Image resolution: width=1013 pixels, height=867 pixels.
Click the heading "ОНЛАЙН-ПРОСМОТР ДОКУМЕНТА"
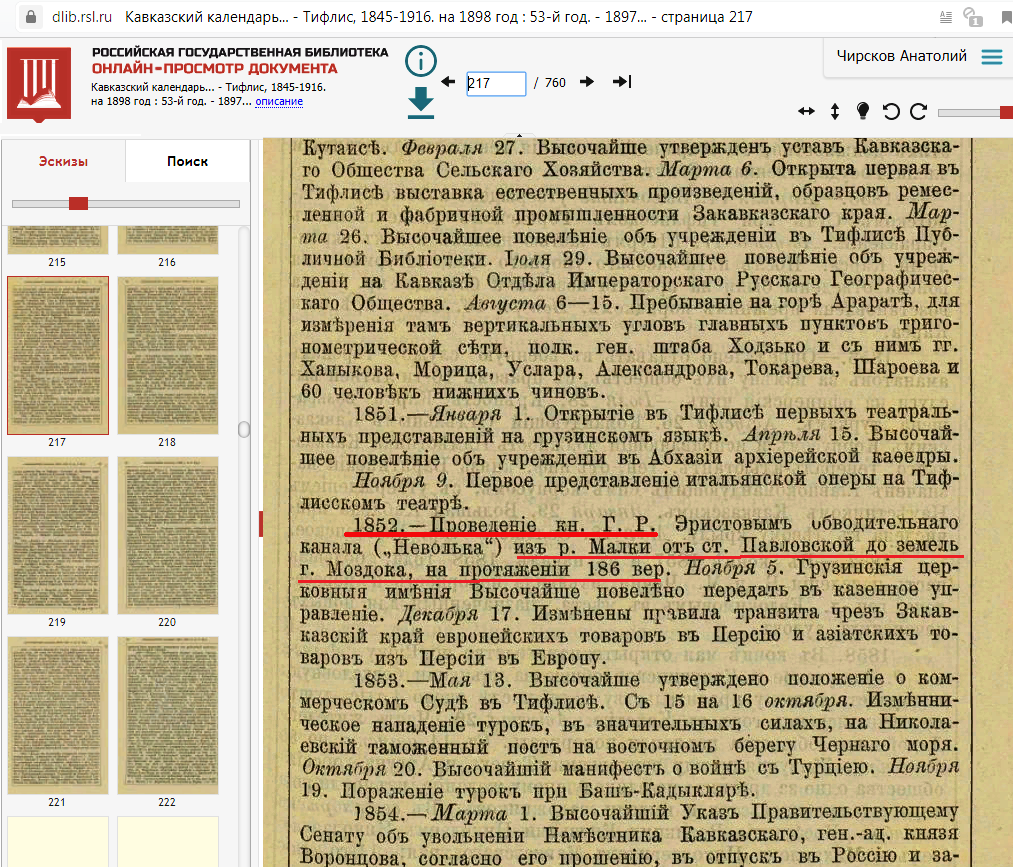tap(214, 68)
